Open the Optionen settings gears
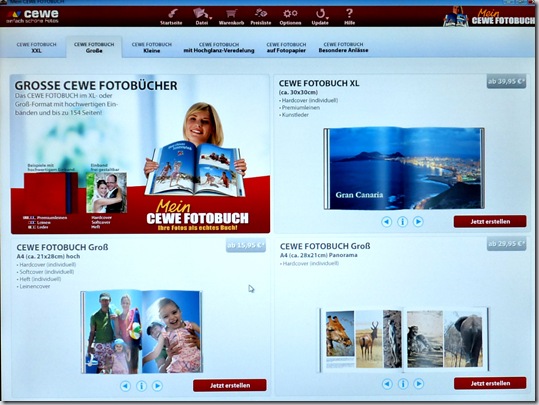This screenshot has width=539, height=405. pos(290,17)
